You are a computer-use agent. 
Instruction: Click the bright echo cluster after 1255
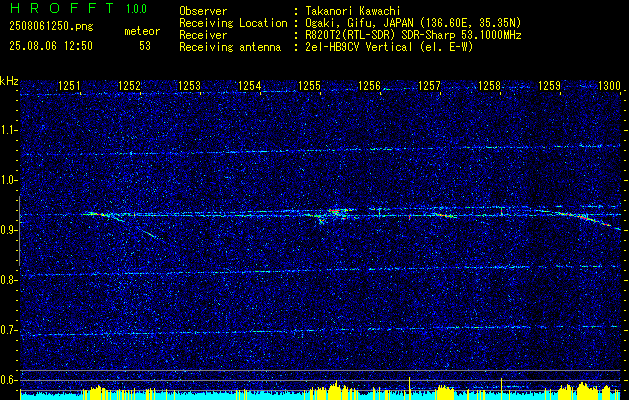point(336,213)
